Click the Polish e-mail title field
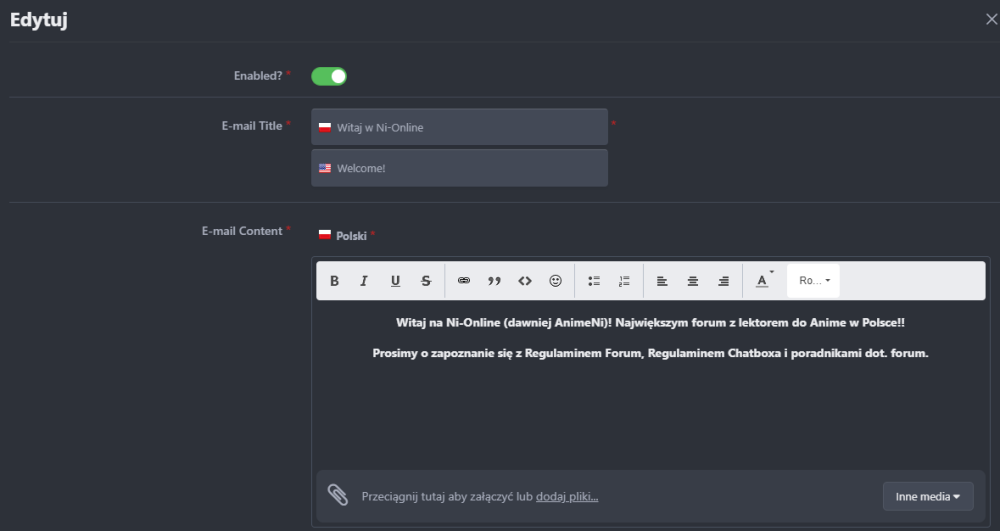Screen dimensions: 1000x531 click(459, 127)
